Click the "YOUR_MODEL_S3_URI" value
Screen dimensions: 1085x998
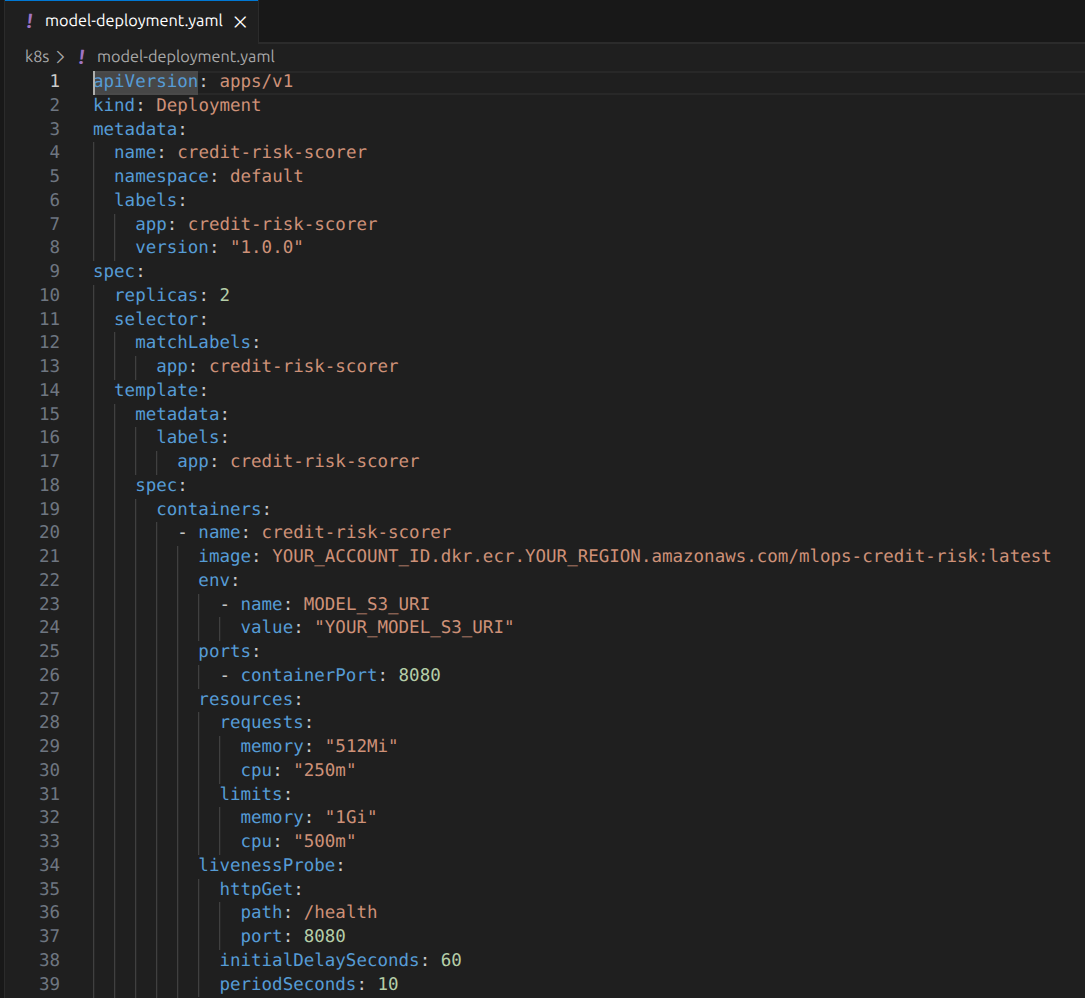tap(414, 628)
